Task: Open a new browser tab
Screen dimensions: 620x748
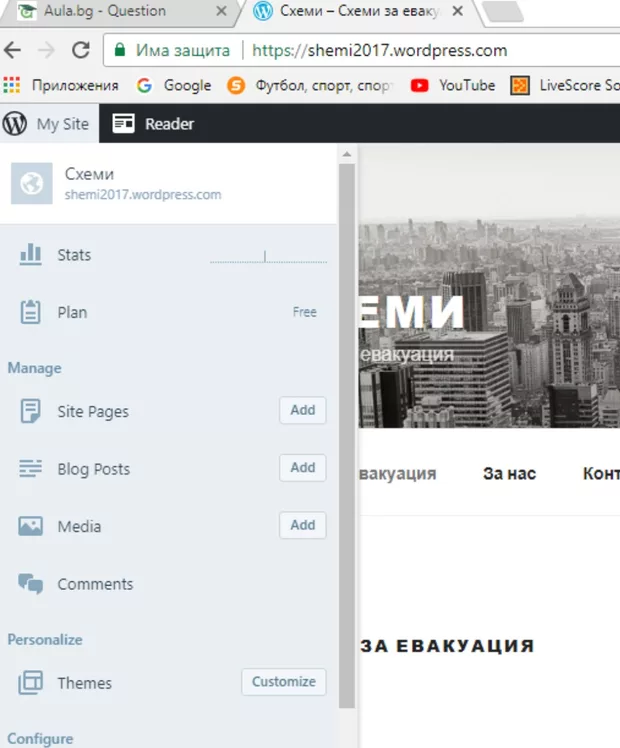Action: (x=504, y=11)
